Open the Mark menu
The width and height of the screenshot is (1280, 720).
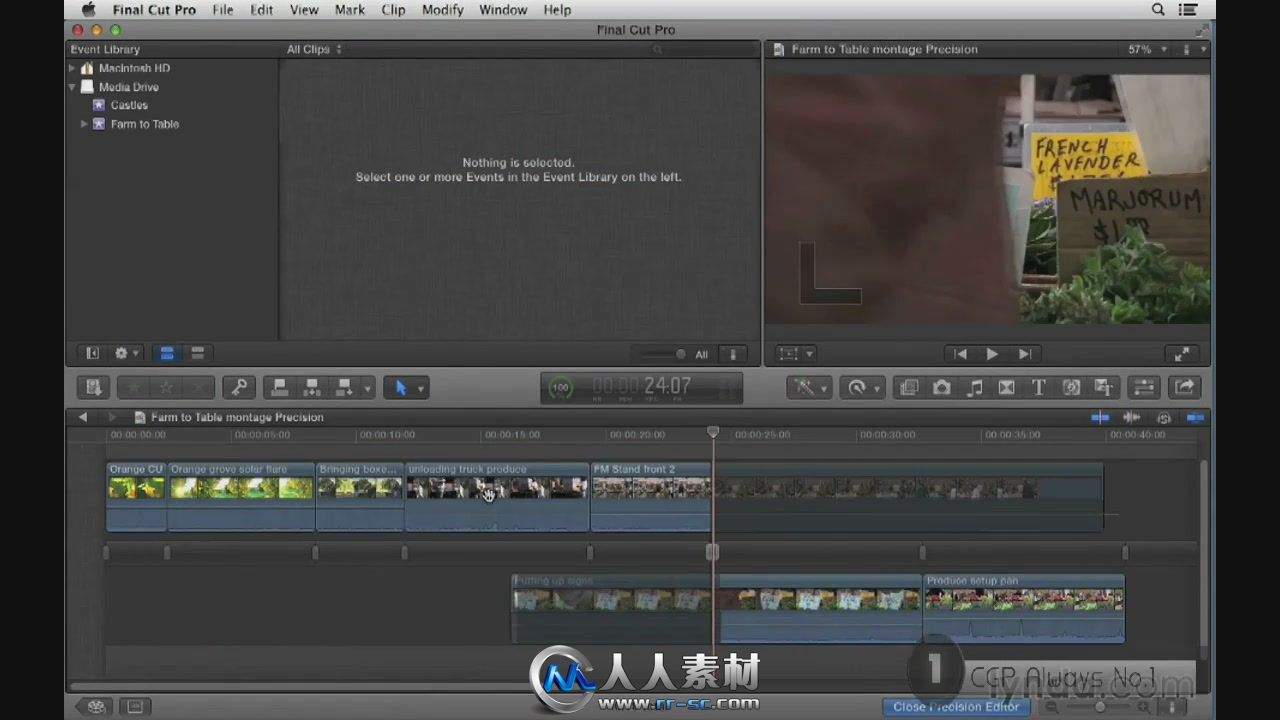(350, 10)
